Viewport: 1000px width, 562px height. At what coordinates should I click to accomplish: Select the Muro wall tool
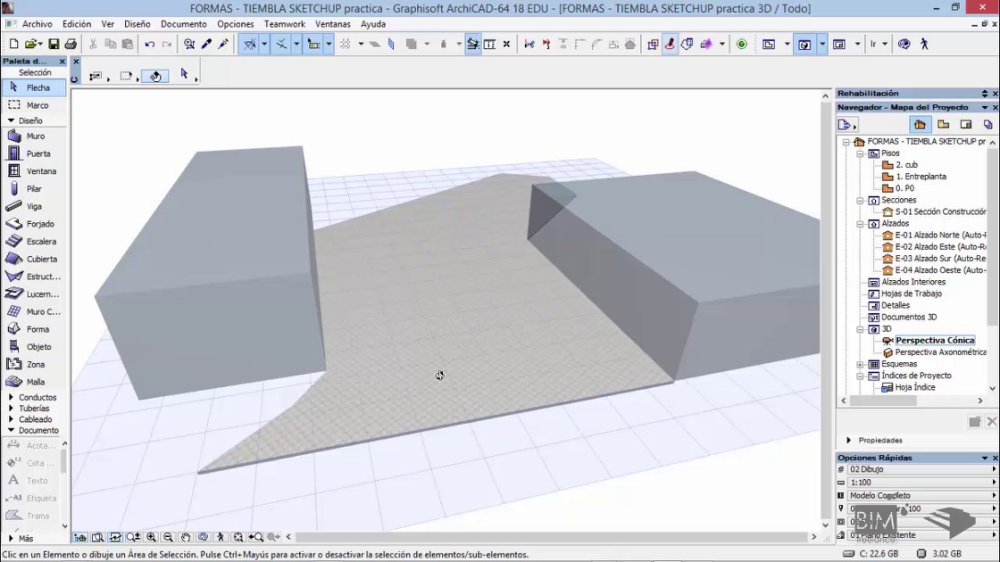pyautogui.click(x=33, y=136)
